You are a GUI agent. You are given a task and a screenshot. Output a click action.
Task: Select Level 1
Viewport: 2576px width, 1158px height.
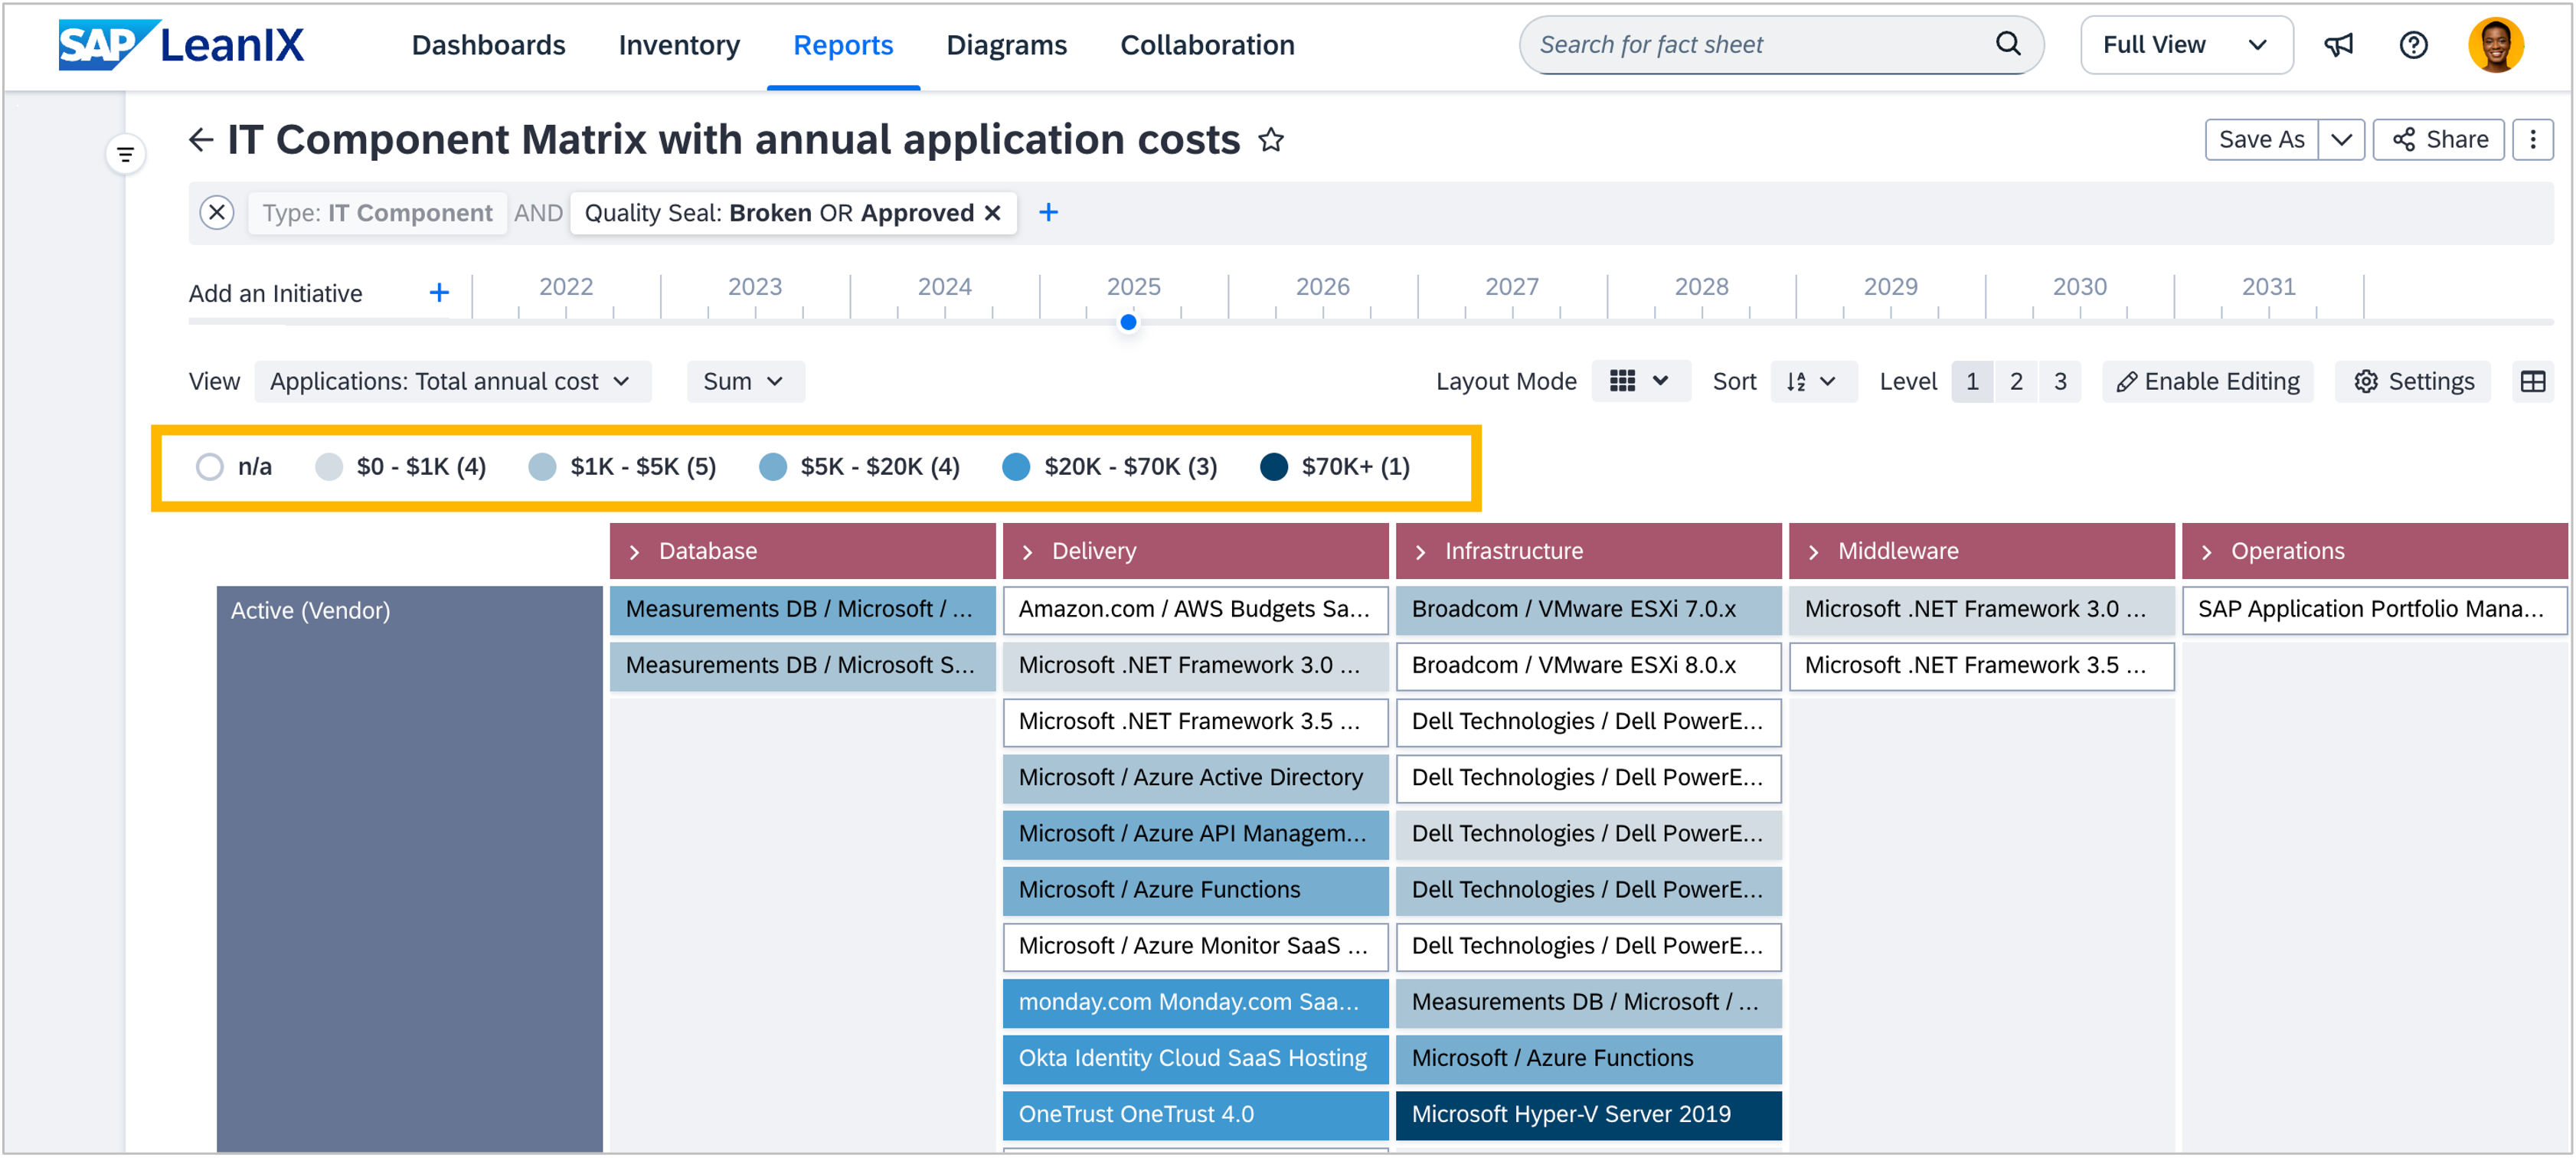(1972, 382)
